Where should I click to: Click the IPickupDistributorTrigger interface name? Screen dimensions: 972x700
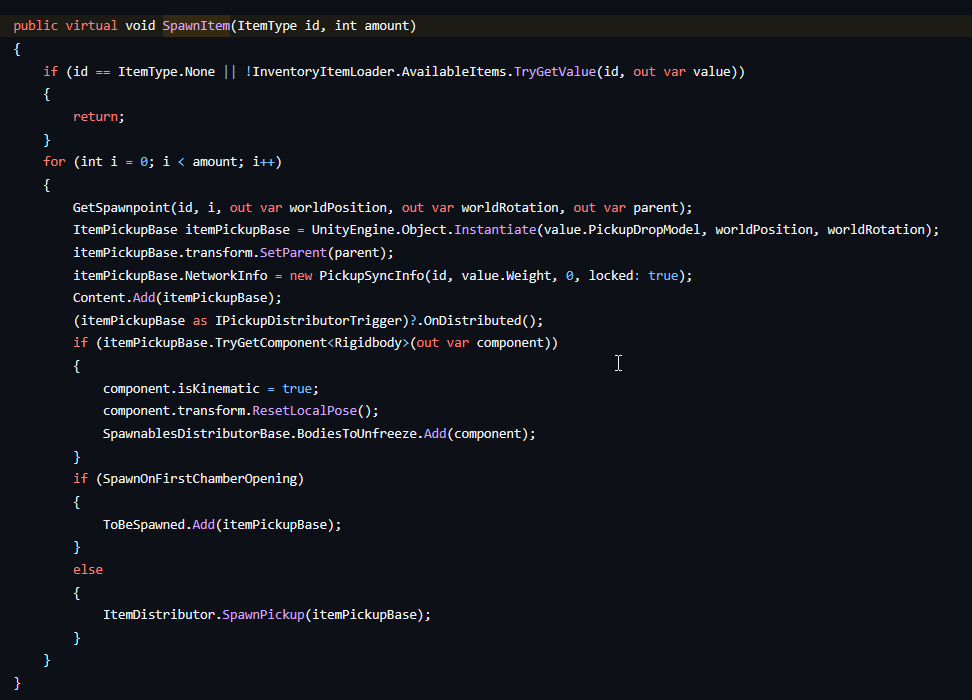(x=308, y=321)
